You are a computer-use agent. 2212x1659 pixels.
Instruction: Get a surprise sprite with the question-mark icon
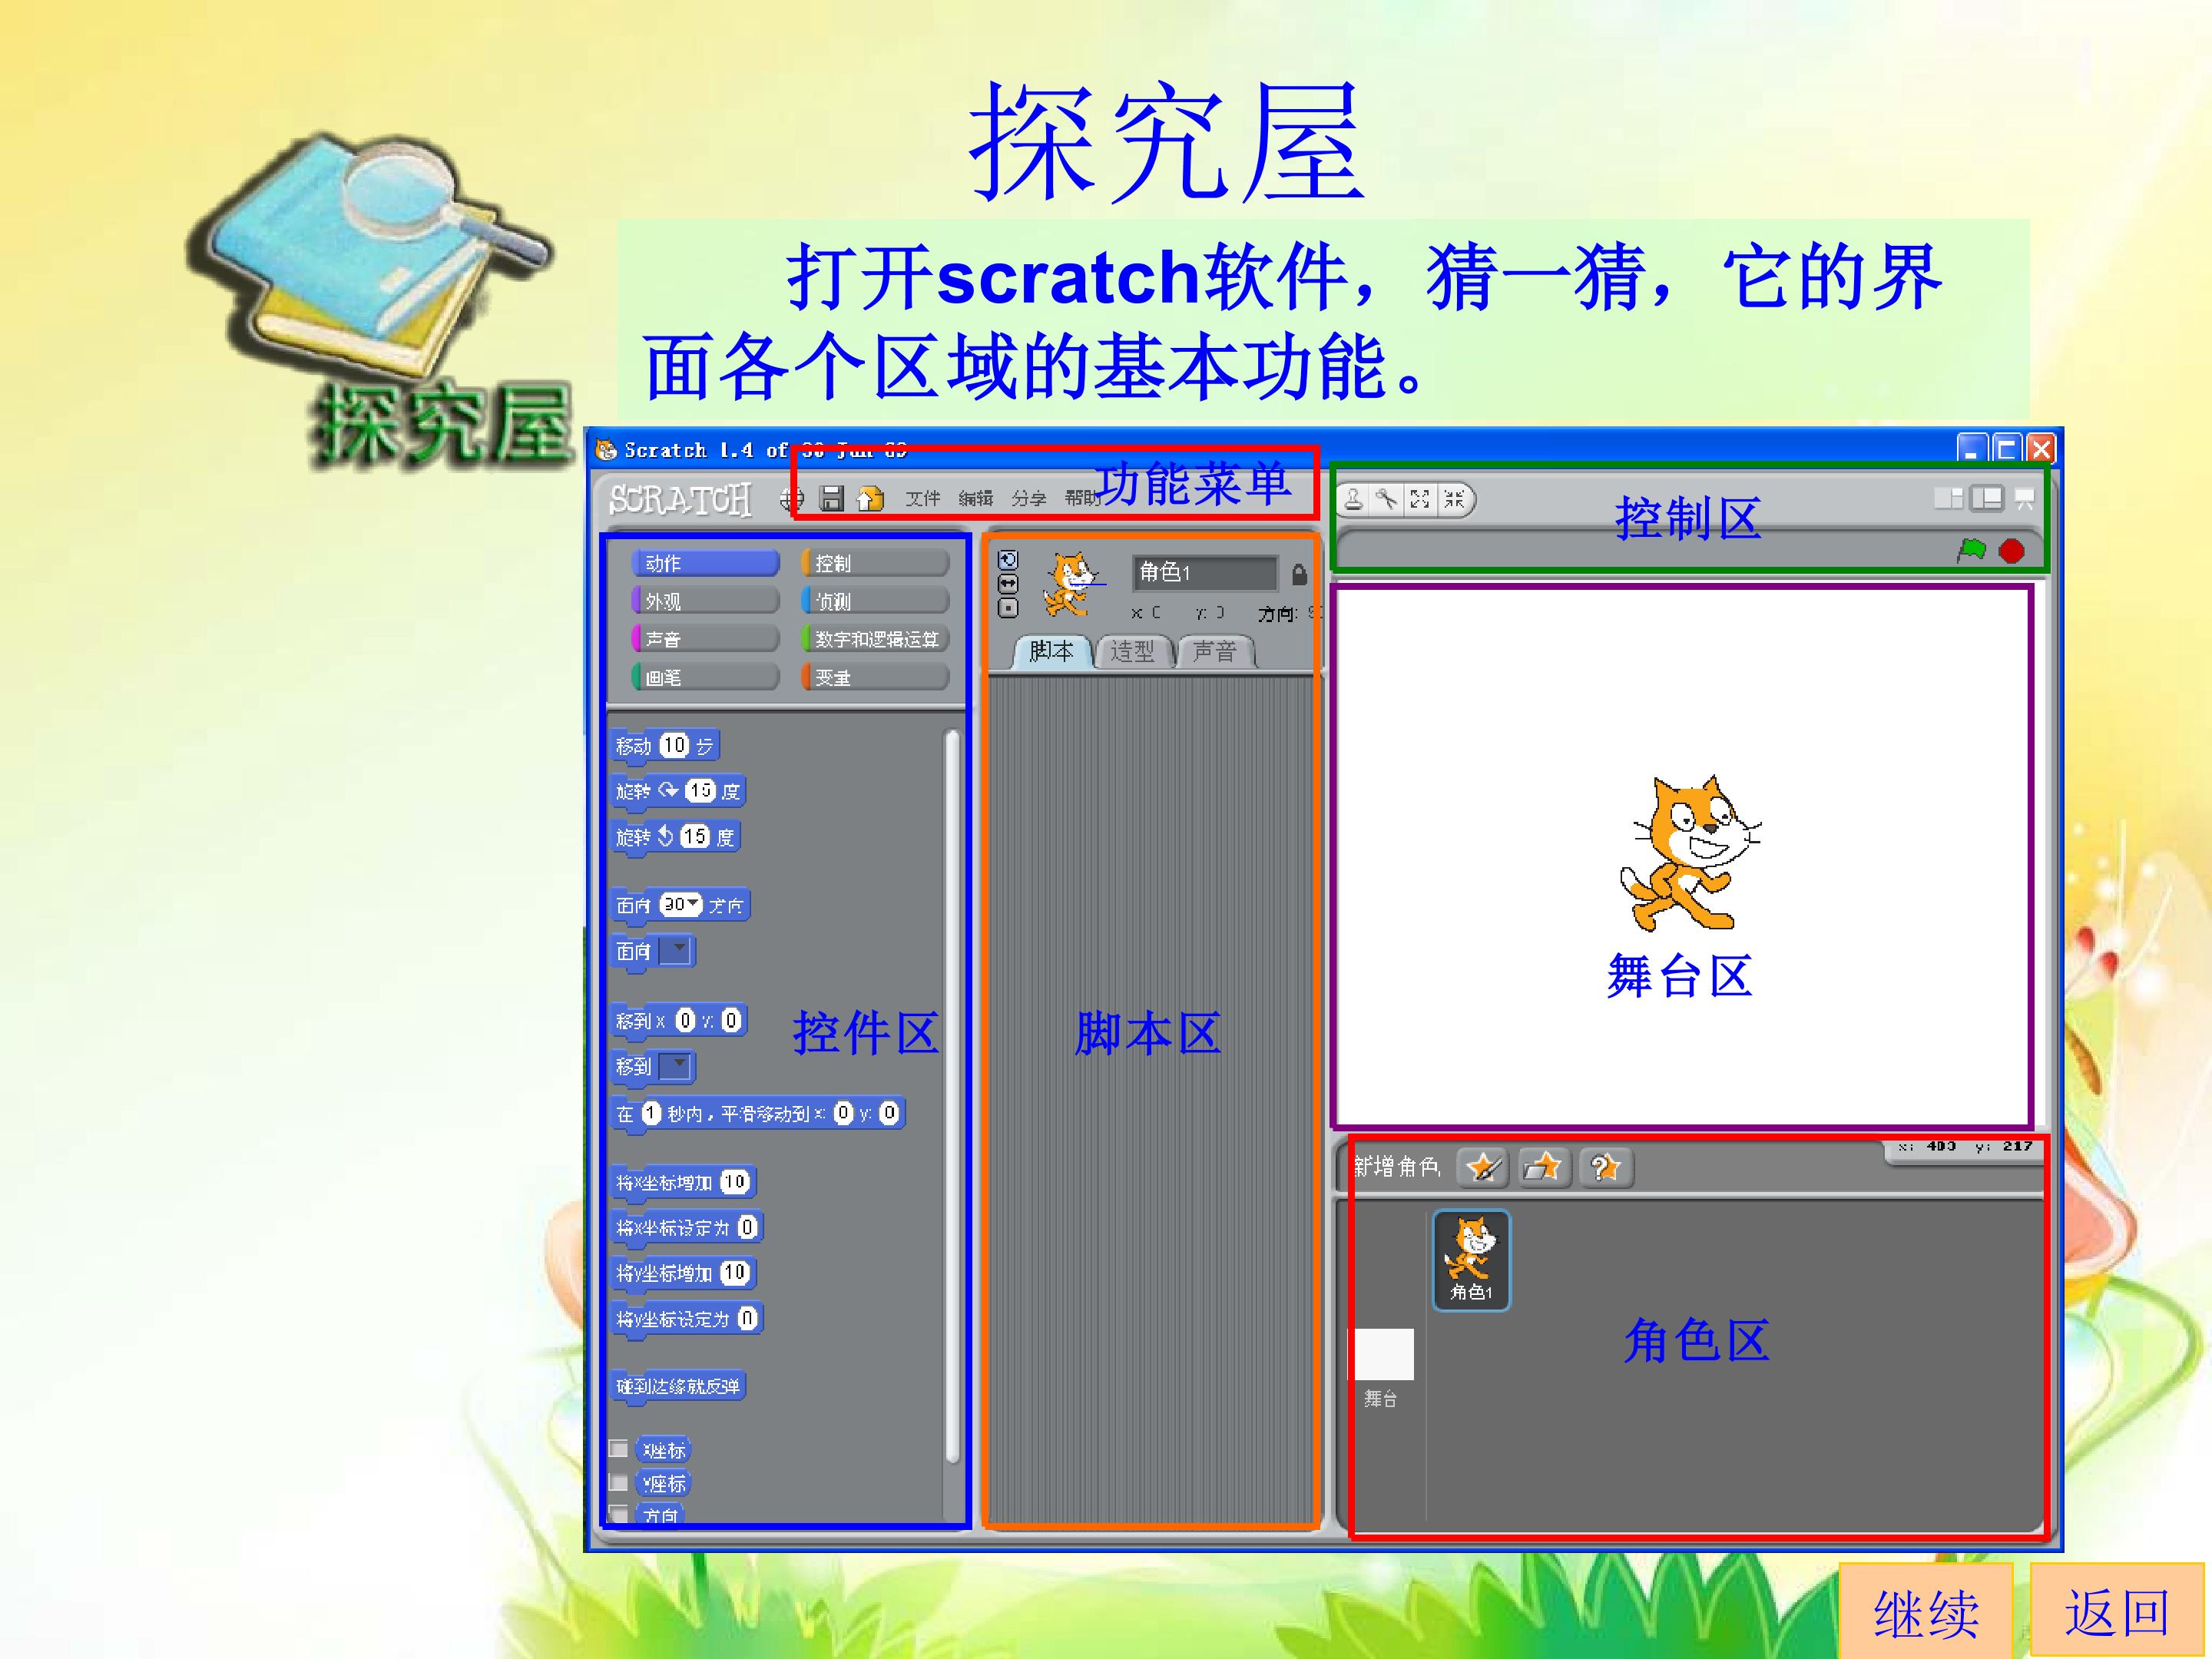[1605, 1167]
